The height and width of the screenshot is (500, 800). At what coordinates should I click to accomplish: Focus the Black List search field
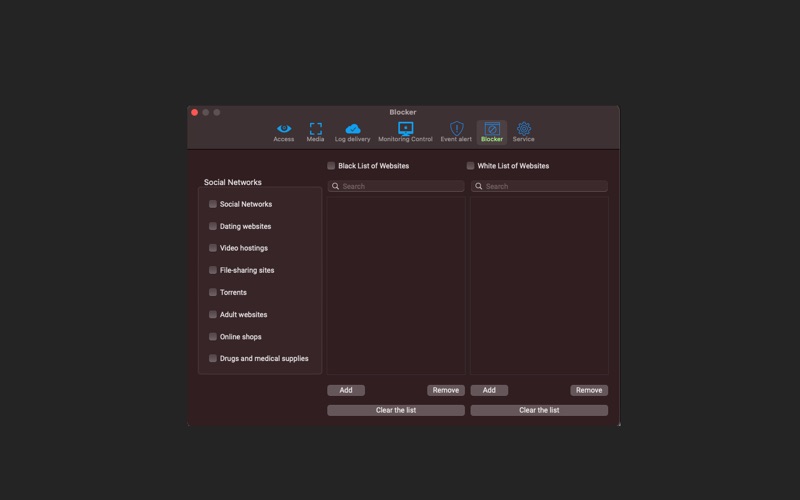(396, 186)
